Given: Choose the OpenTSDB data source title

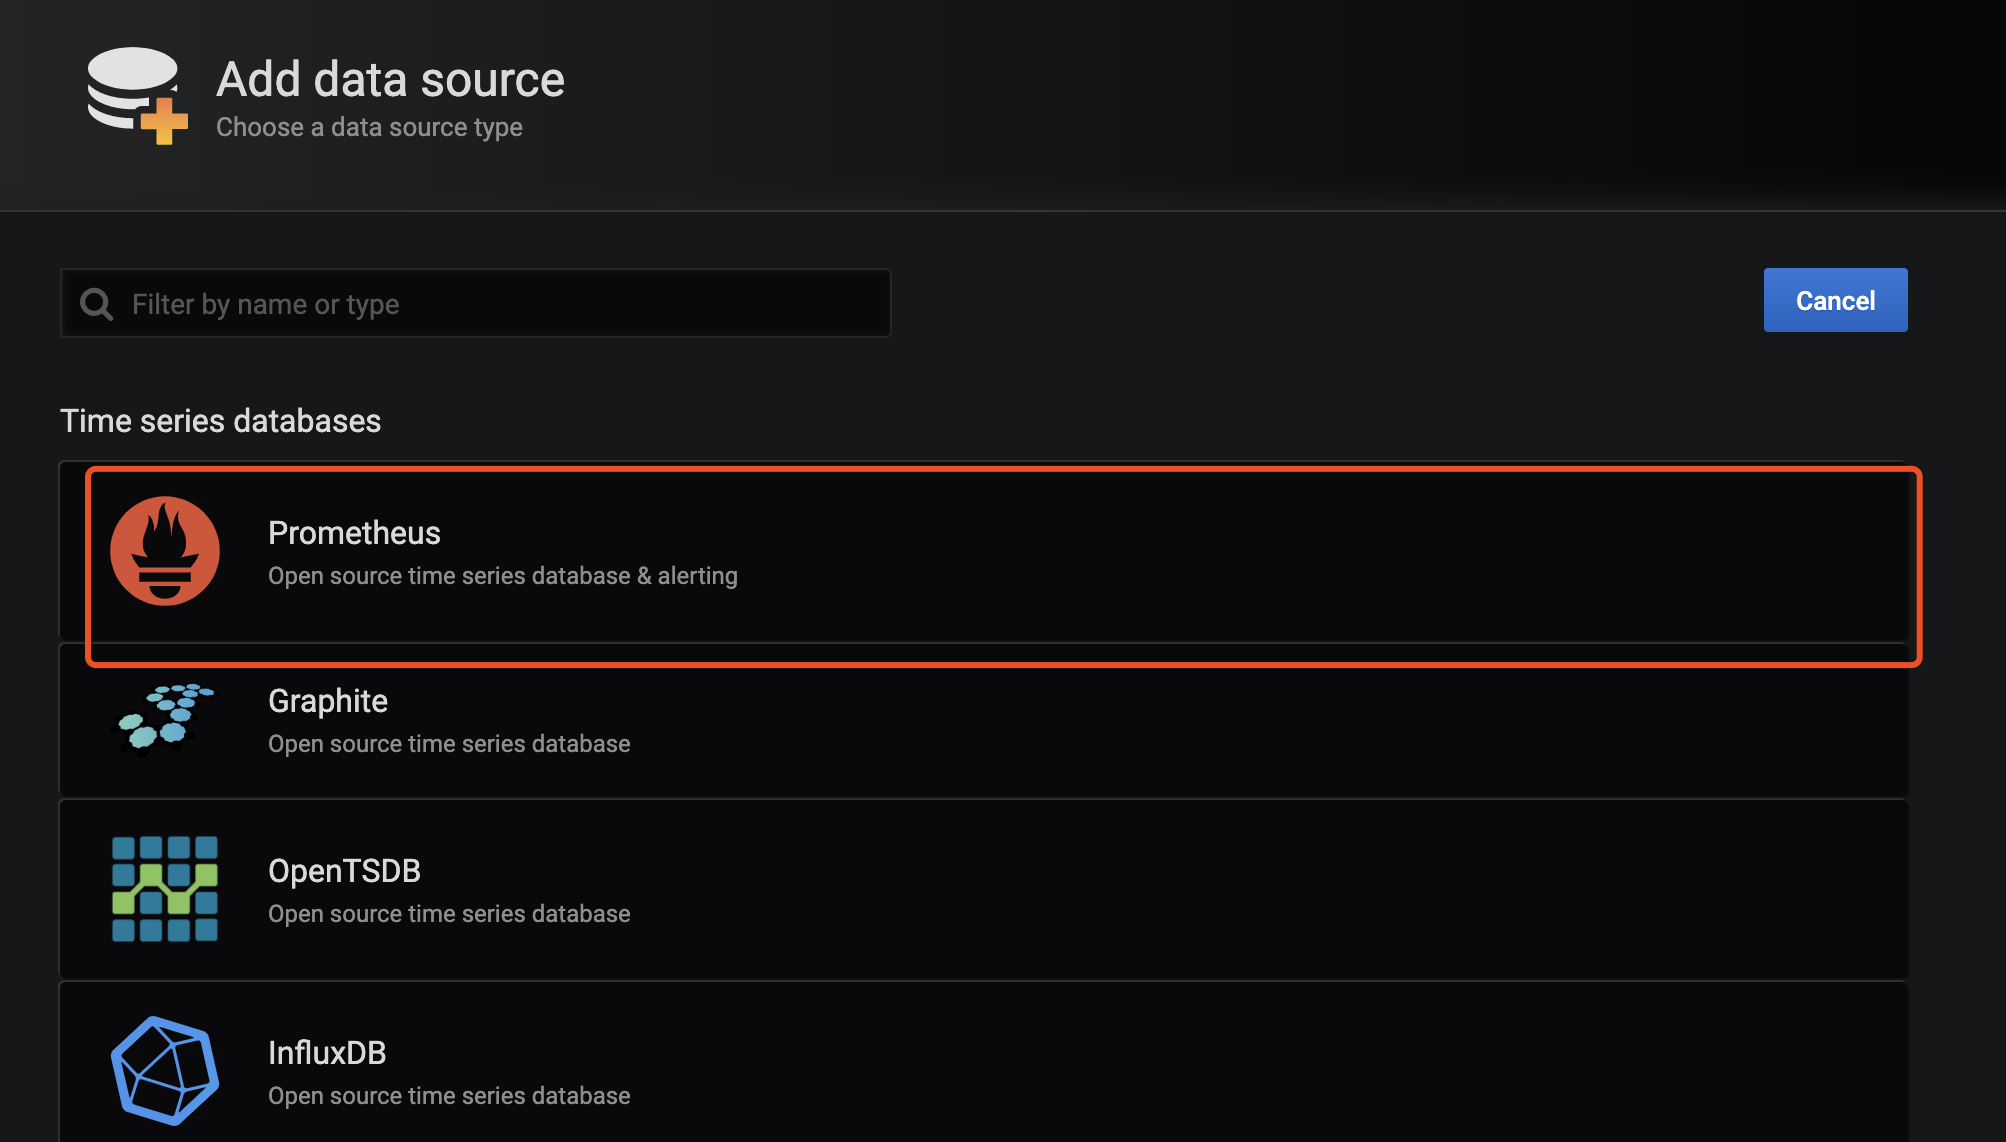Looking at the screenshot, I should point(344,871).
